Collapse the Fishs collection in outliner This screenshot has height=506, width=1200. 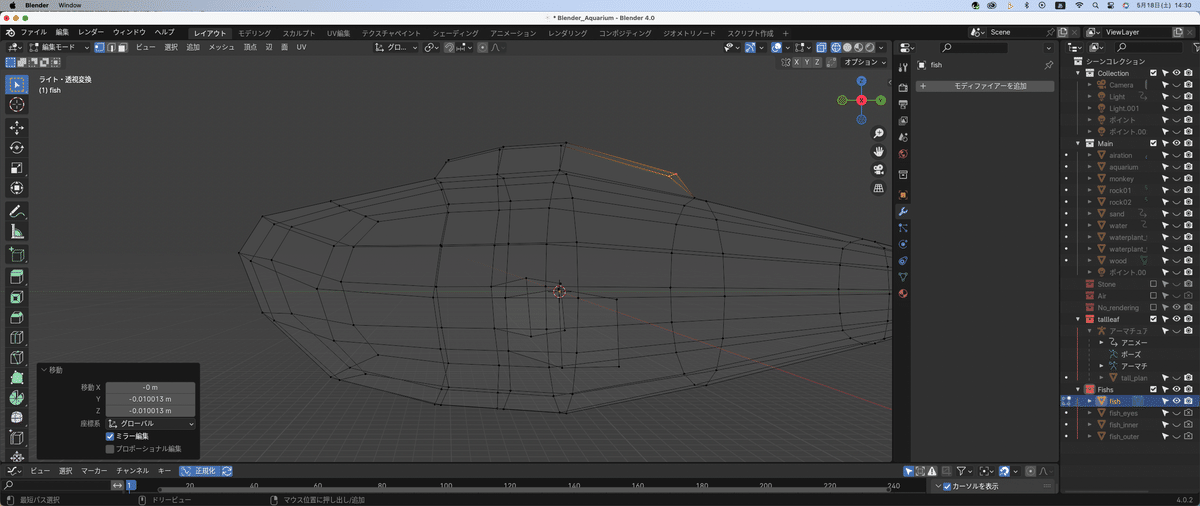click(x=1079, y=389)
